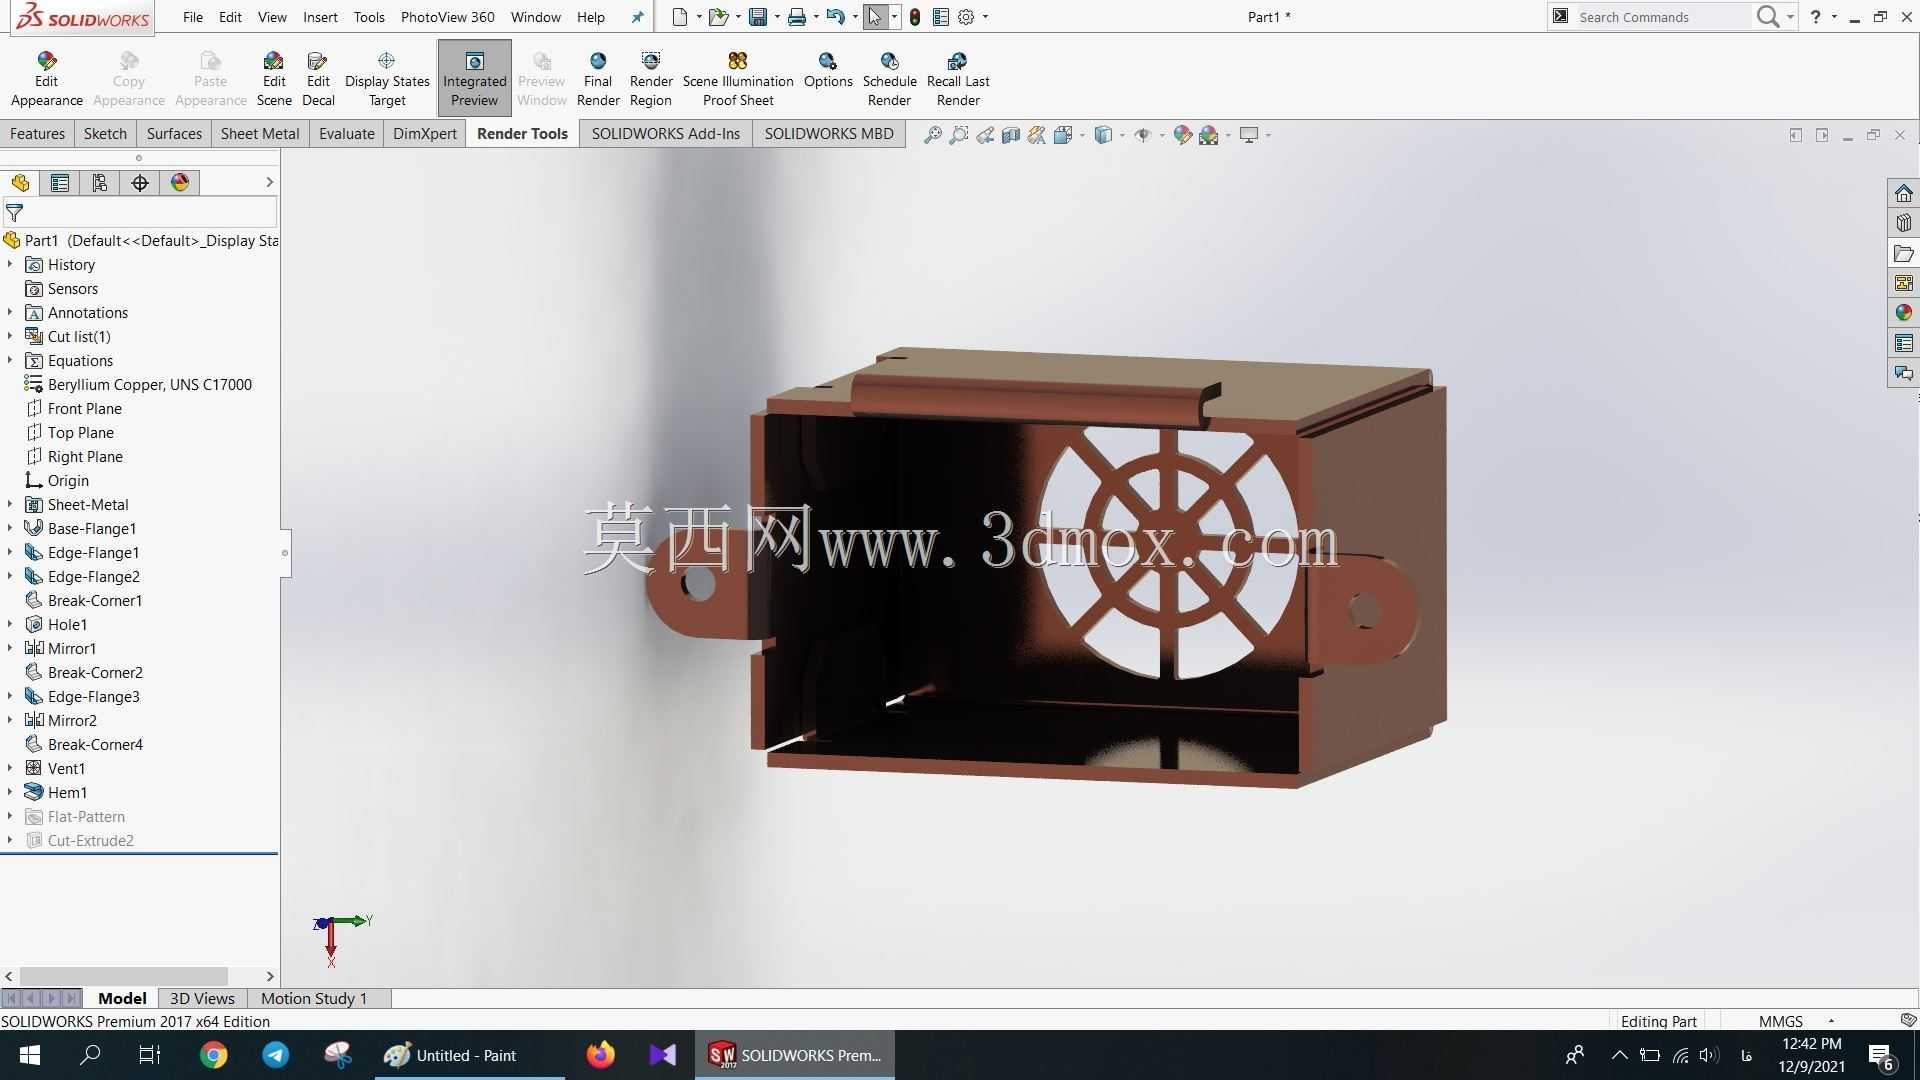Open the PhotoView 360 menu
Viewport: 1920px width, 1080px height.
447,17
